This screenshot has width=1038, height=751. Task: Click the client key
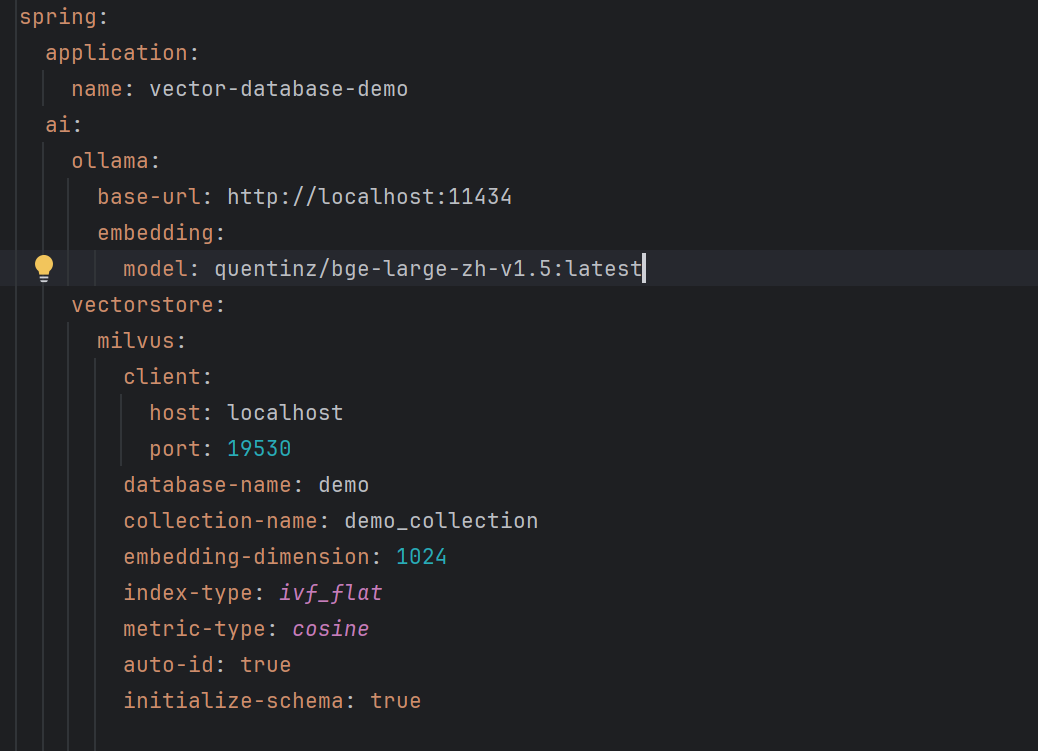(162, 377)
